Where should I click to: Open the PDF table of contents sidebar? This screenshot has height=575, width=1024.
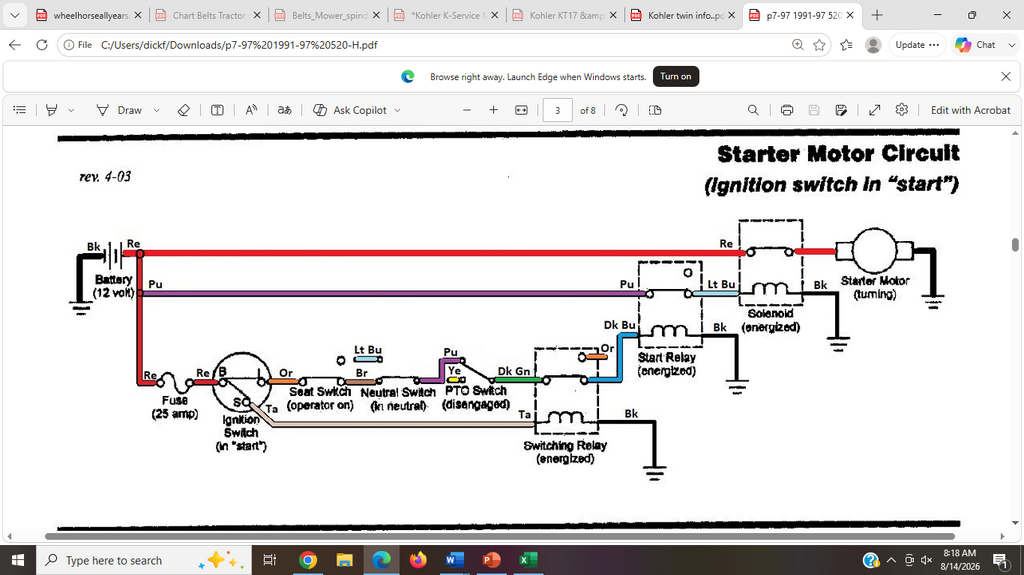tap(20, 110)
